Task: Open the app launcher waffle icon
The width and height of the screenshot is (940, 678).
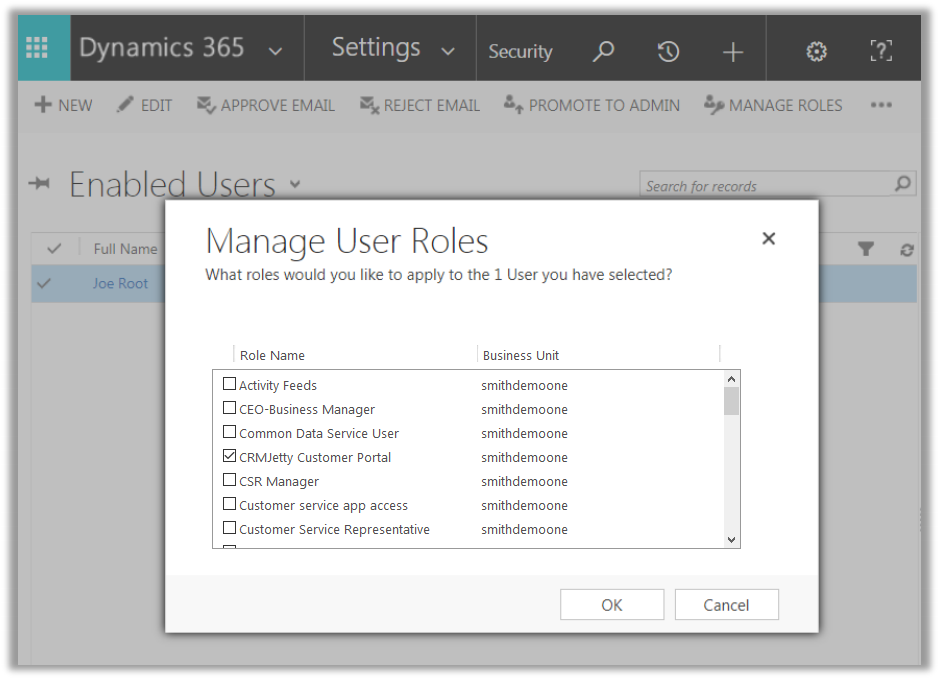Action: tap(37, 48)
